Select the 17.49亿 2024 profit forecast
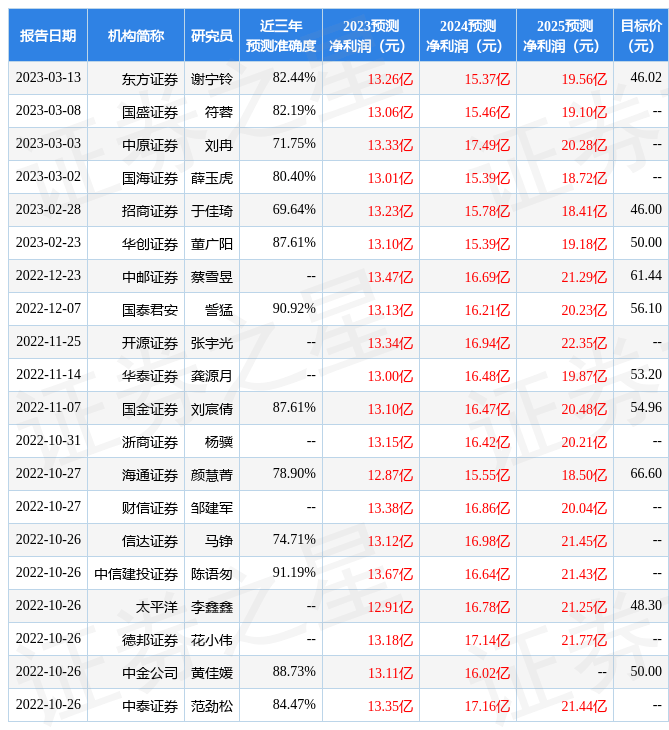The width and height of the screenshot is (669, 730). pyautogui.click(x=487, y=145)
